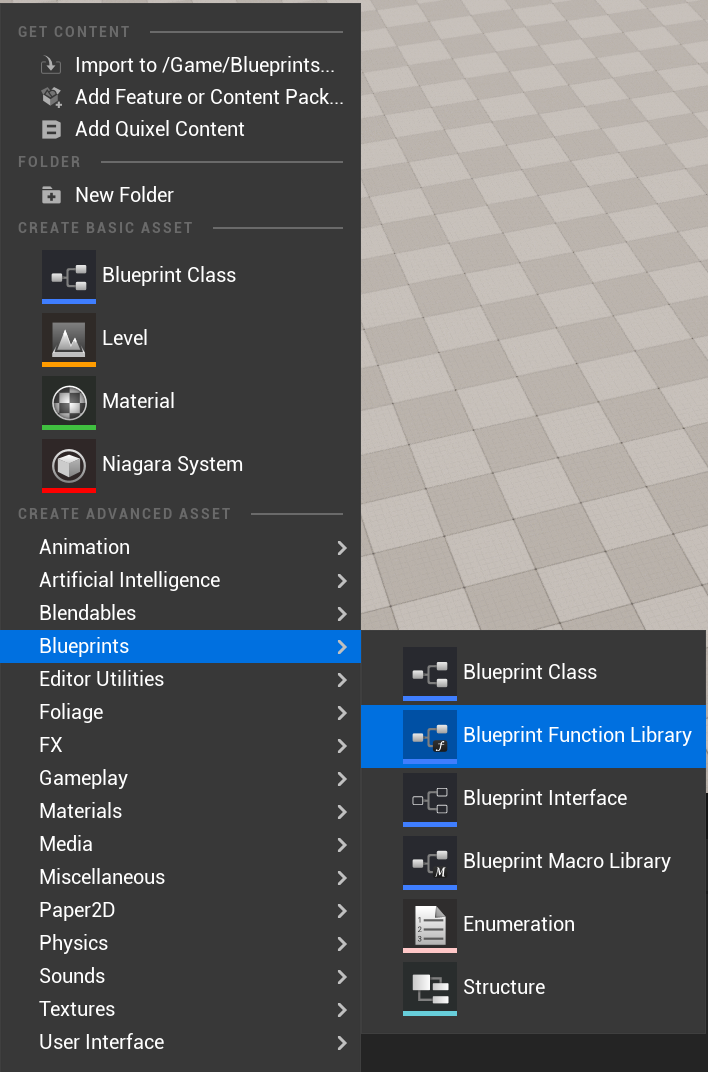Viewport: 708px width, 1072px height.
Task: Open the Blendables category
Action: (x=180, y=613)
